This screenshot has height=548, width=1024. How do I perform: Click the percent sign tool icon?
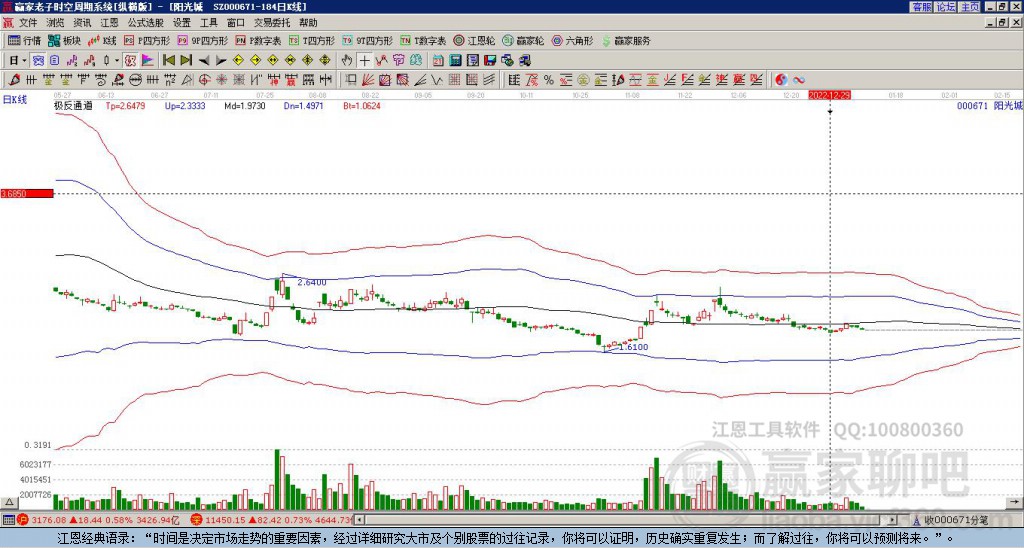pos(549,80)
